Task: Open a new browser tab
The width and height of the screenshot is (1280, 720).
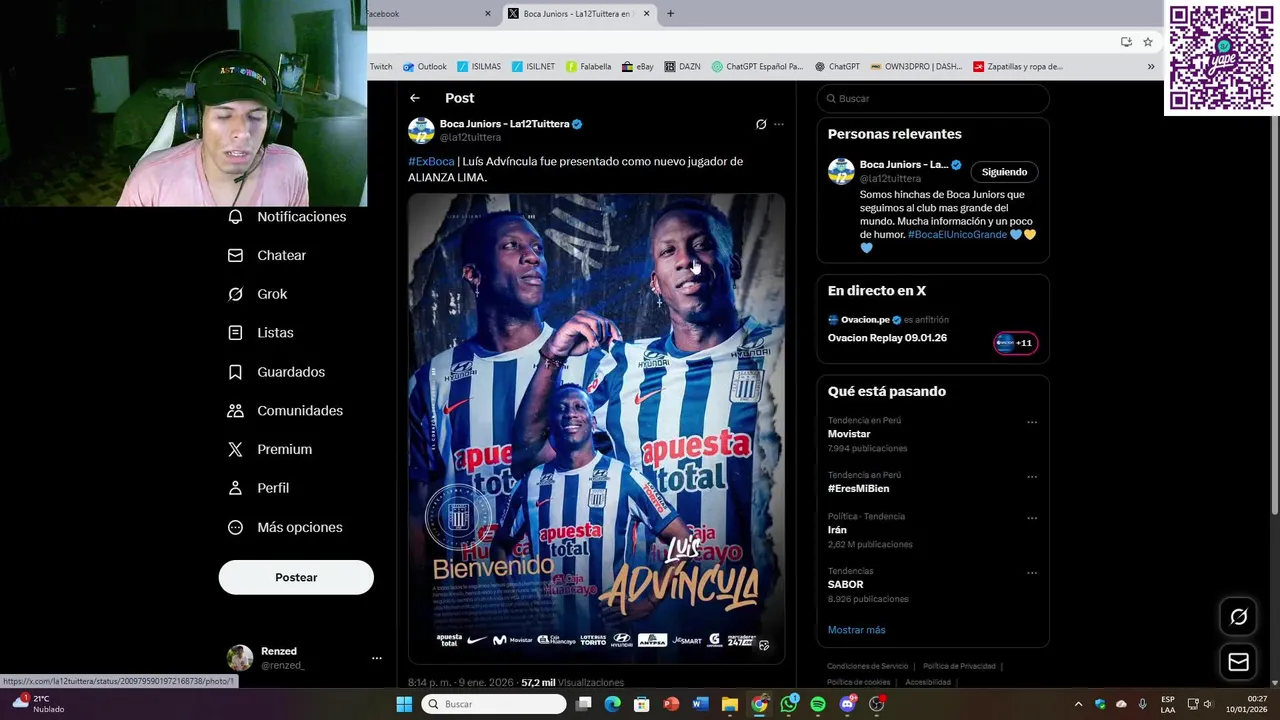Action: pyautogui.click(x=670, y=14)
